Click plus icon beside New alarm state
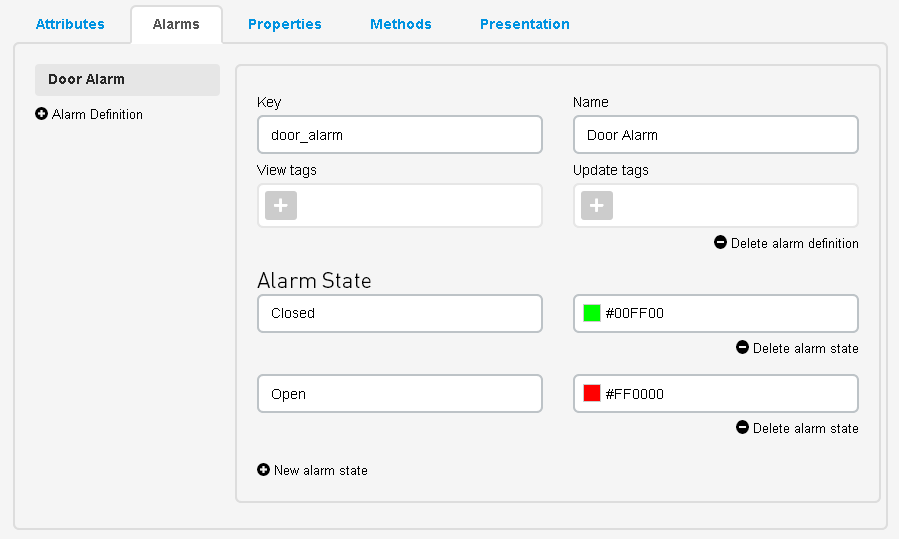The image size is (899, 539). point(263,470)
